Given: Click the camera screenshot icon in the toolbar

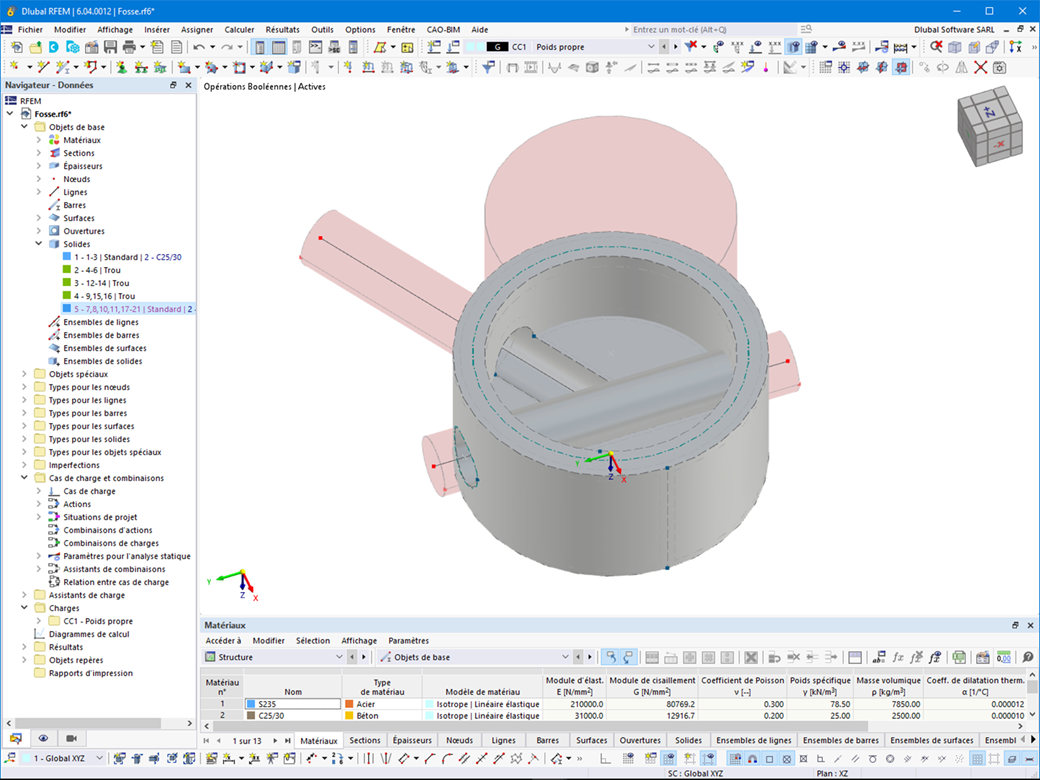Looking at the screenshot, I should [1000, 67].
